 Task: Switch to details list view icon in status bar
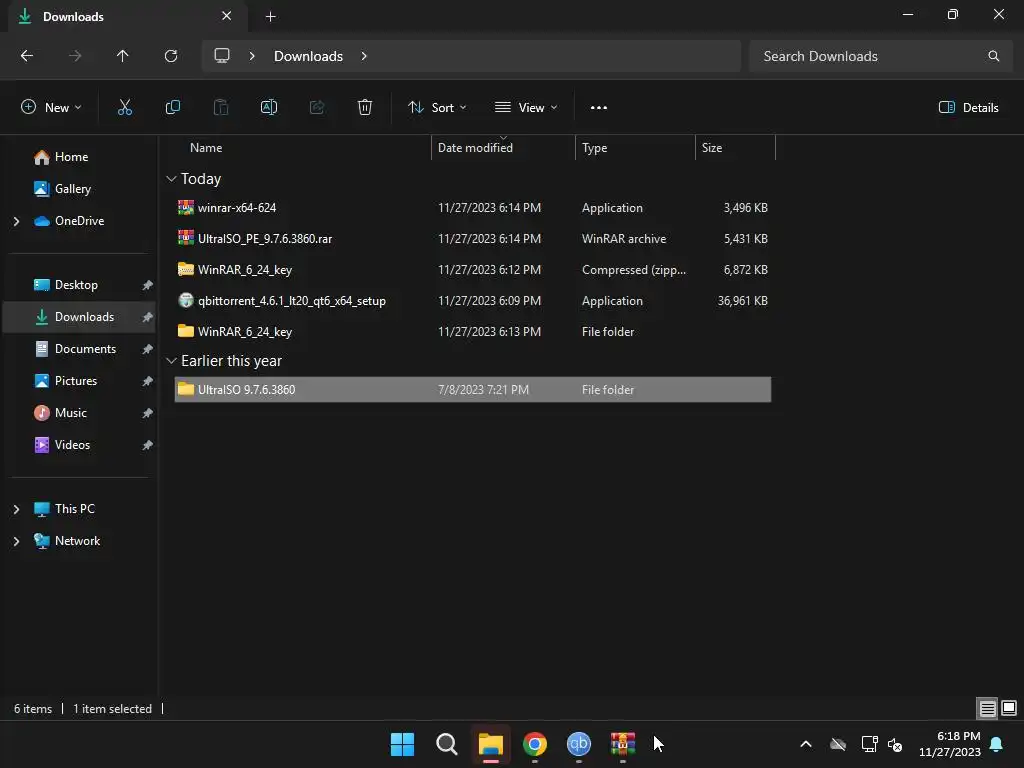[987, 708]
